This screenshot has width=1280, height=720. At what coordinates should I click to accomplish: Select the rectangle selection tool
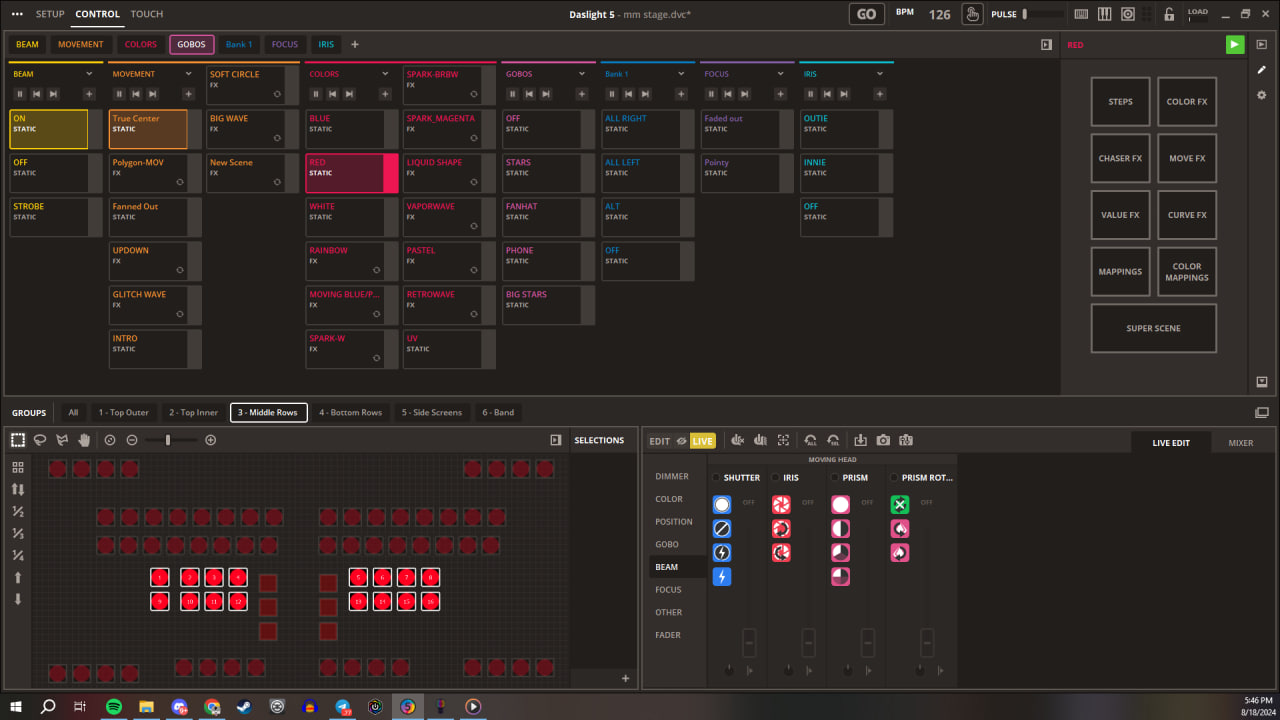click(x=18, y=440)
